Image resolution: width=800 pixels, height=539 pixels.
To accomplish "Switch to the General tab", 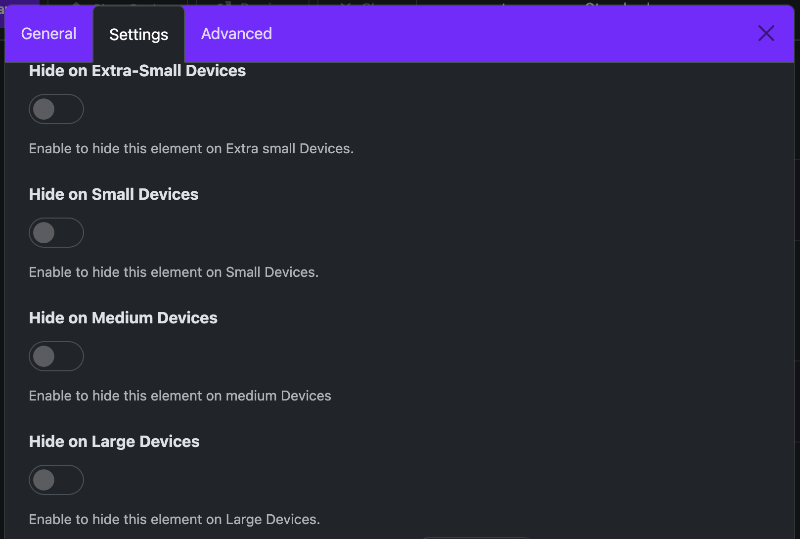I will click(49, 33).
